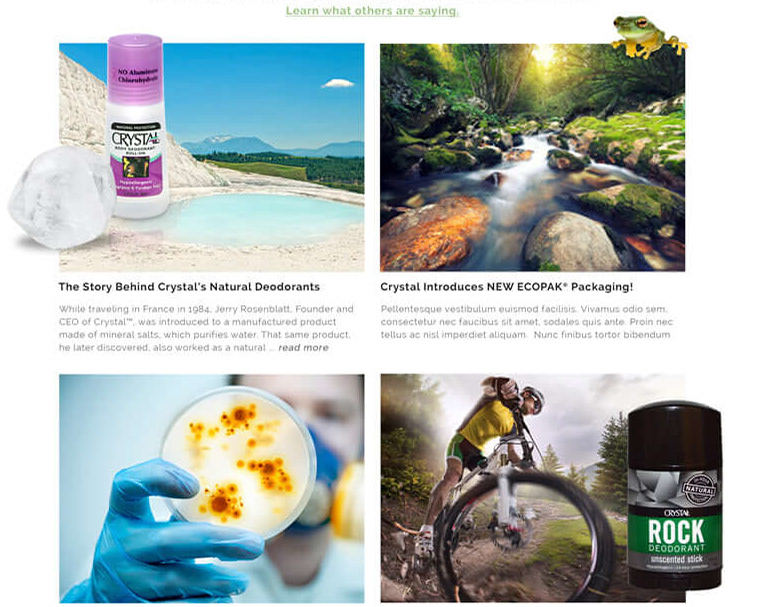Click the purple cap of the roll-on bottle
This screenshot has height=607, width=774.
pos(135,68)
